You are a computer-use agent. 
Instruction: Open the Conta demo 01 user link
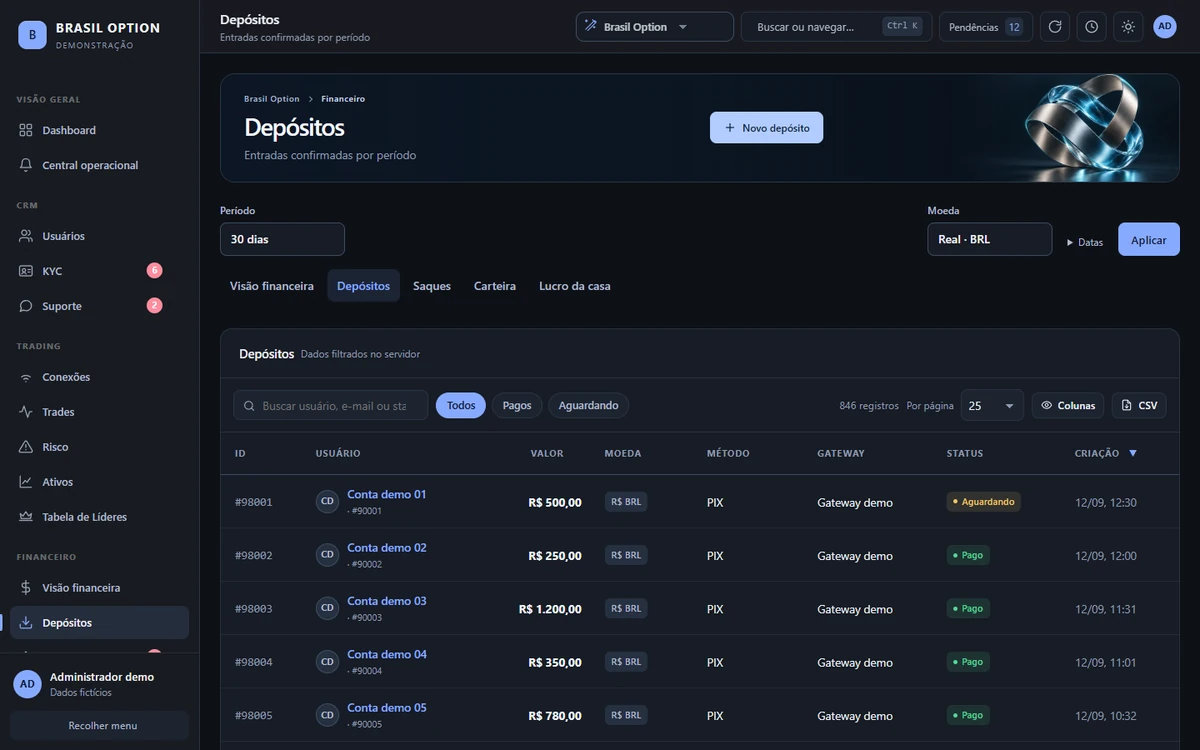coord(387,494)
